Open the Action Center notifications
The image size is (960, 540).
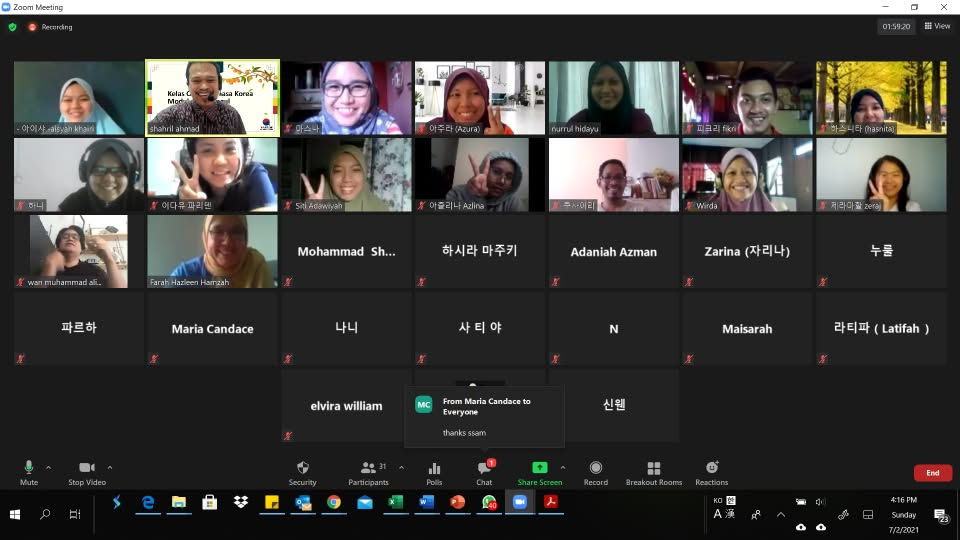(x=941, y=516)
